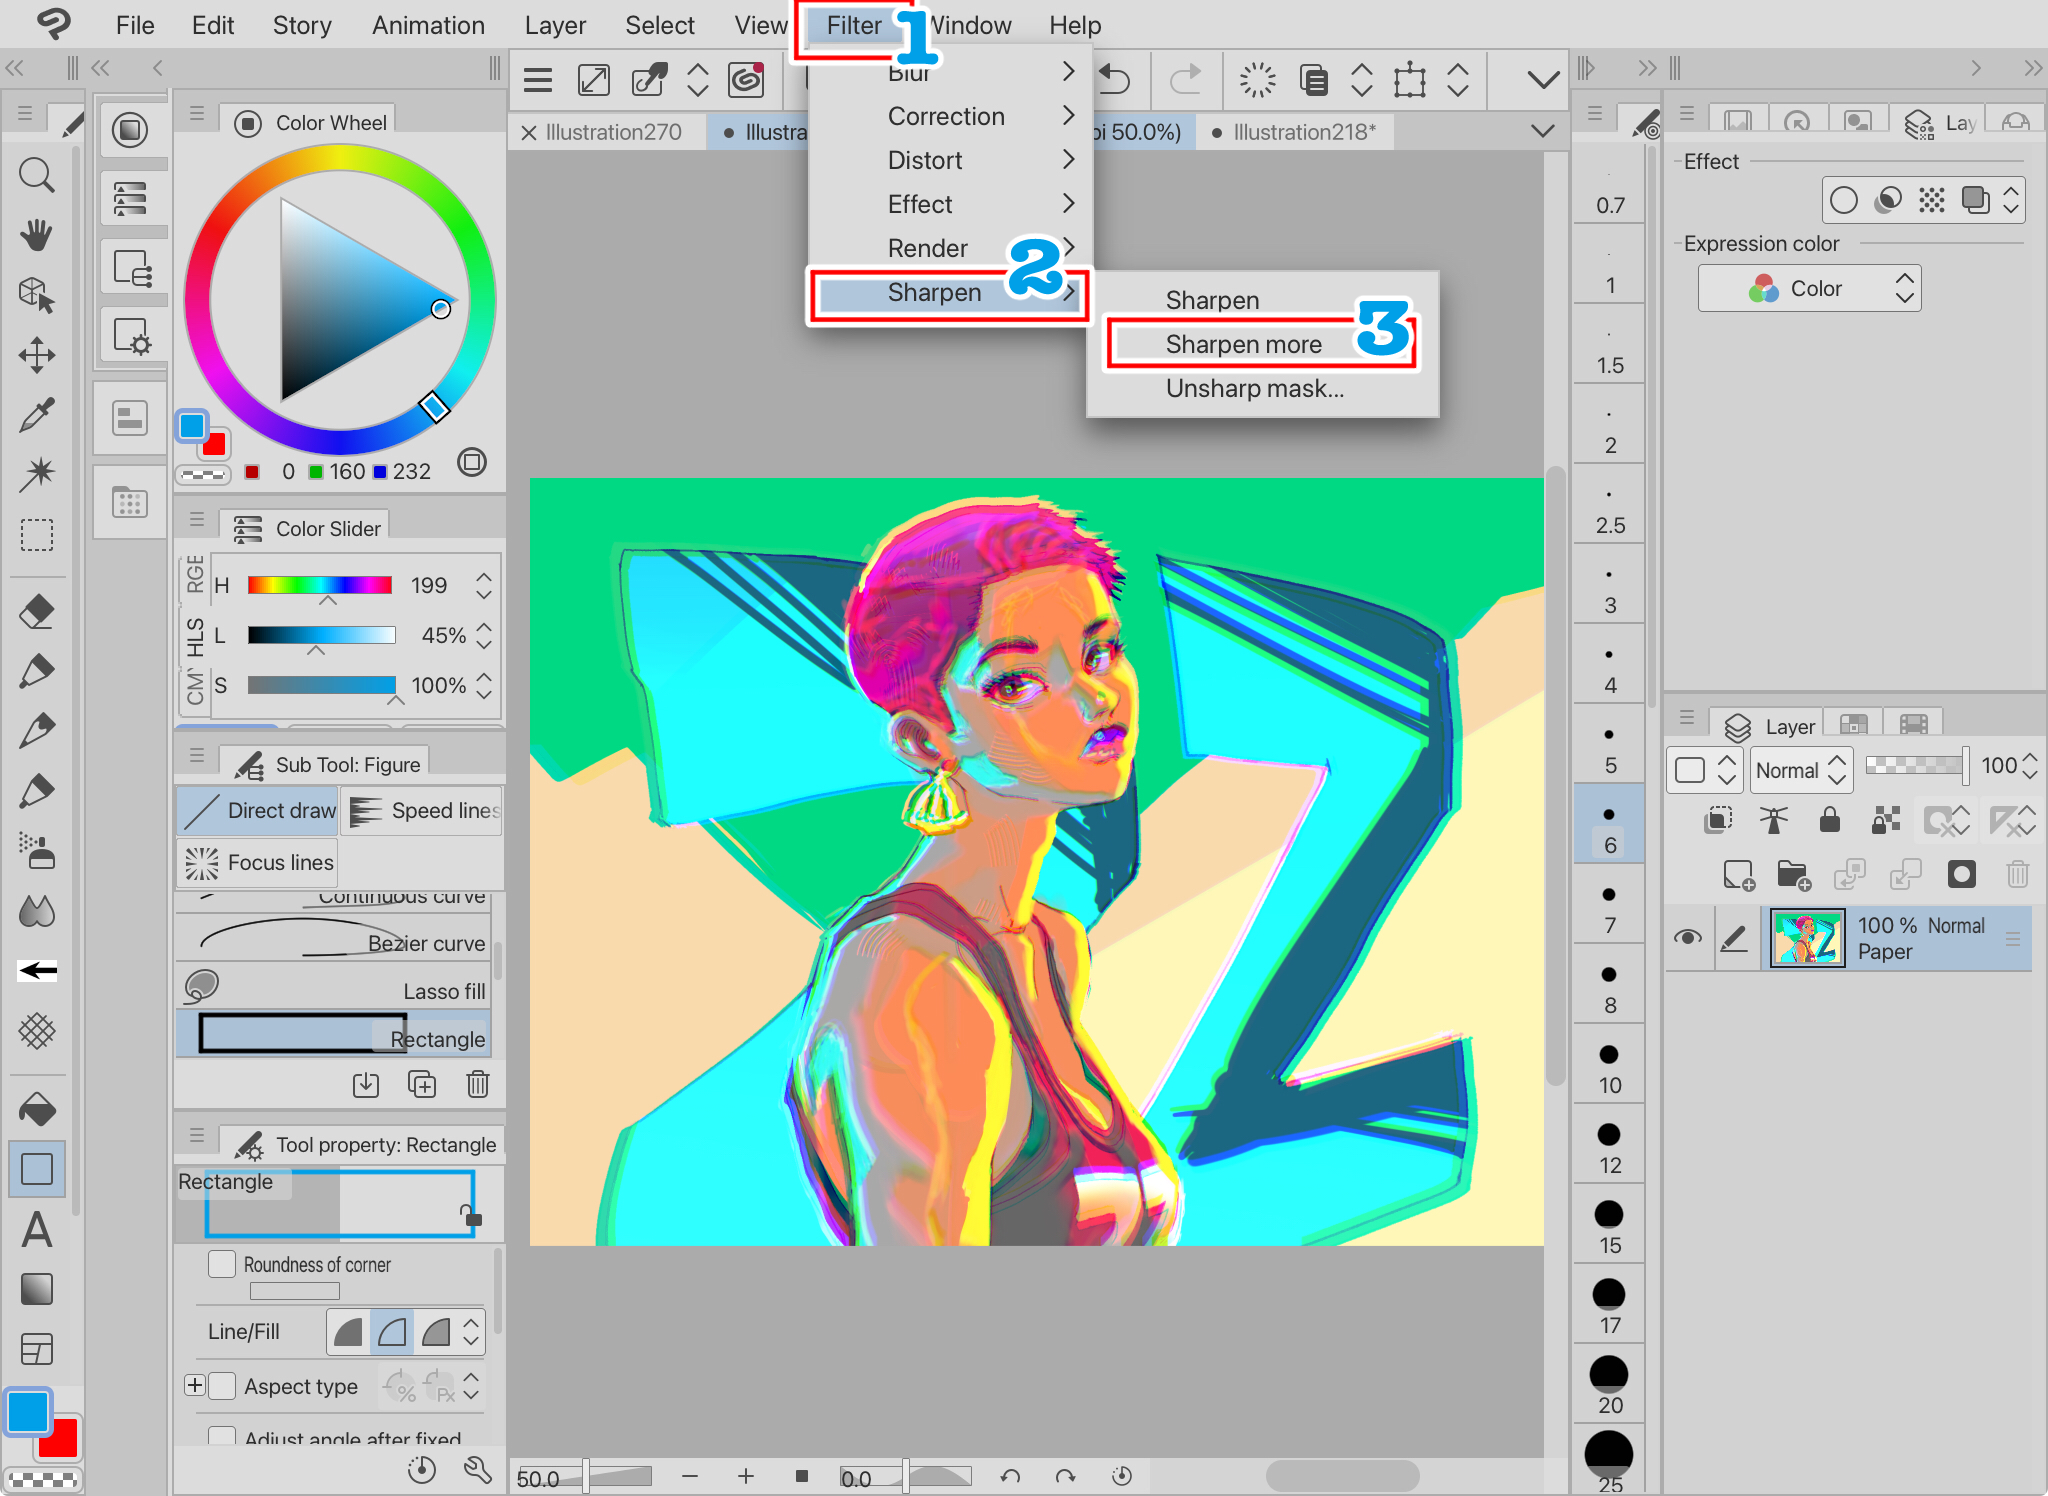Check the Aspect type checkbox
This screenshot has width=2048, height=1496.
pos(222,1386)
